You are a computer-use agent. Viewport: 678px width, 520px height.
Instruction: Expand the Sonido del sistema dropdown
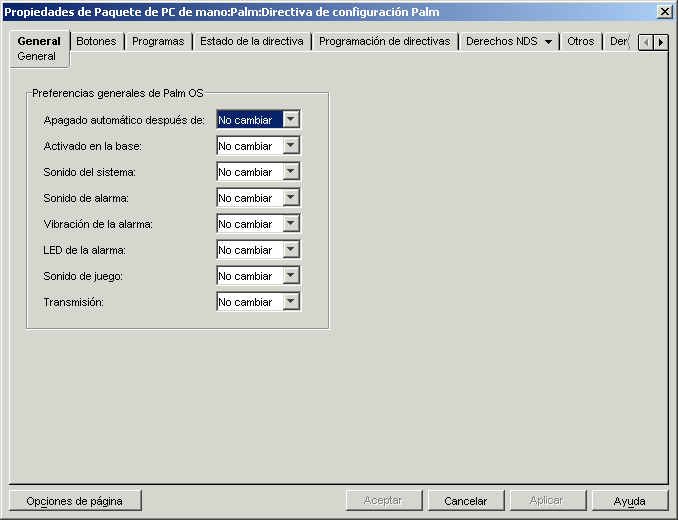[x=291, y=172]
